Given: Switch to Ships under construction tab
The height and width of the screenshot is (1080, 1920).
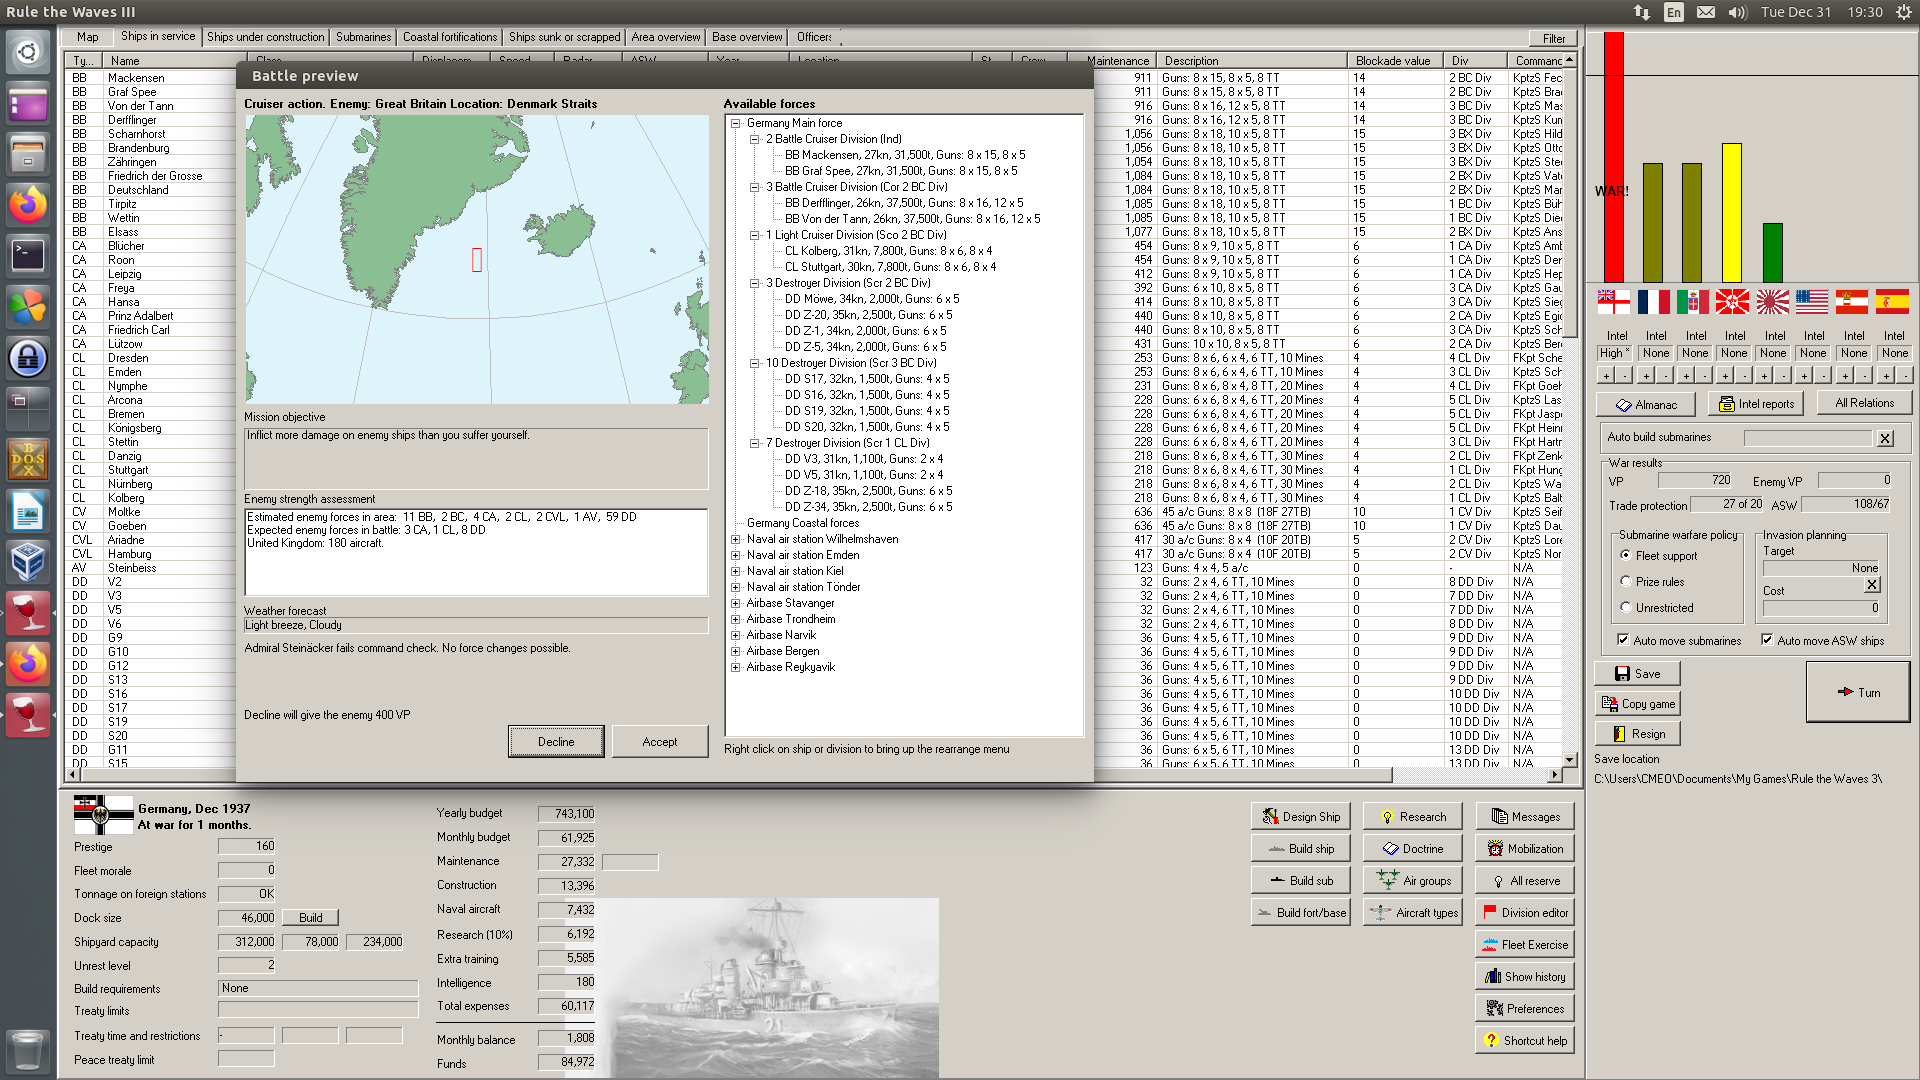Looking at the screenshot, I should pos(265,37).
